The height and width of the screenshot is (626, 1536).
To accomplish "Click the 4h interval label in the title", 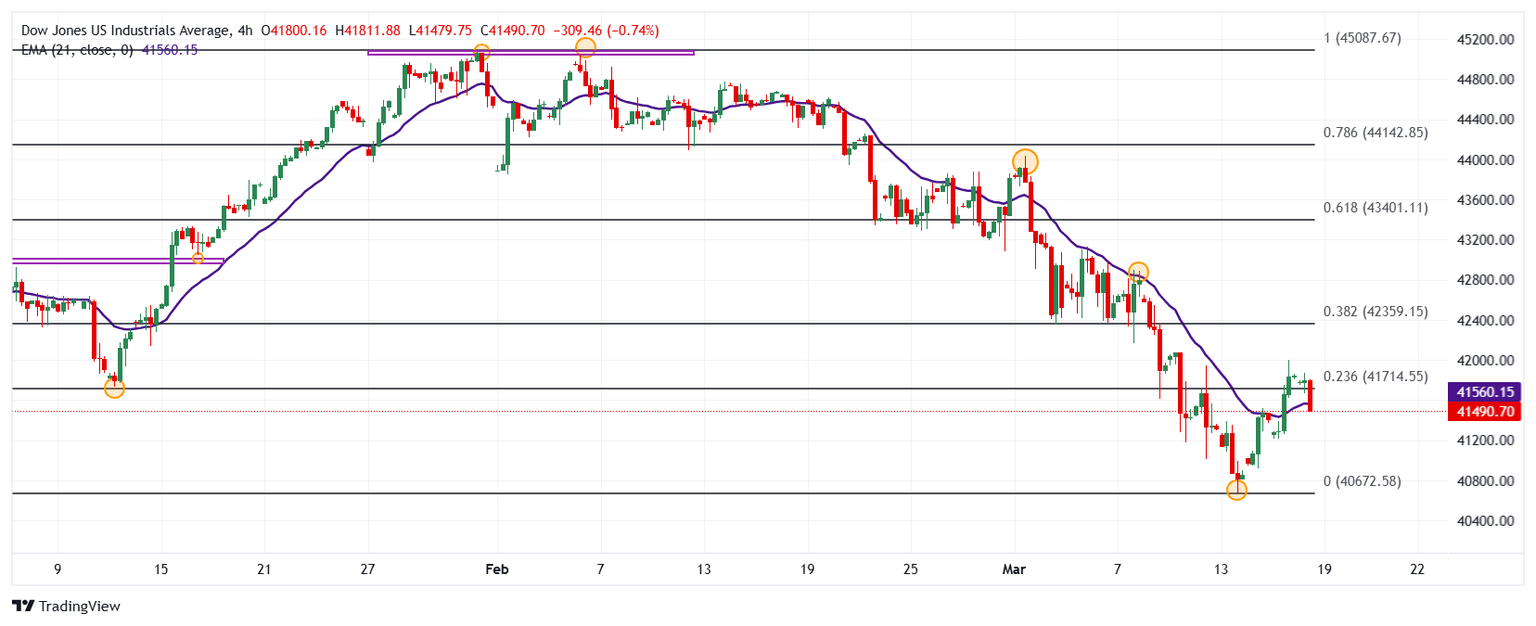I will [245, 31].
